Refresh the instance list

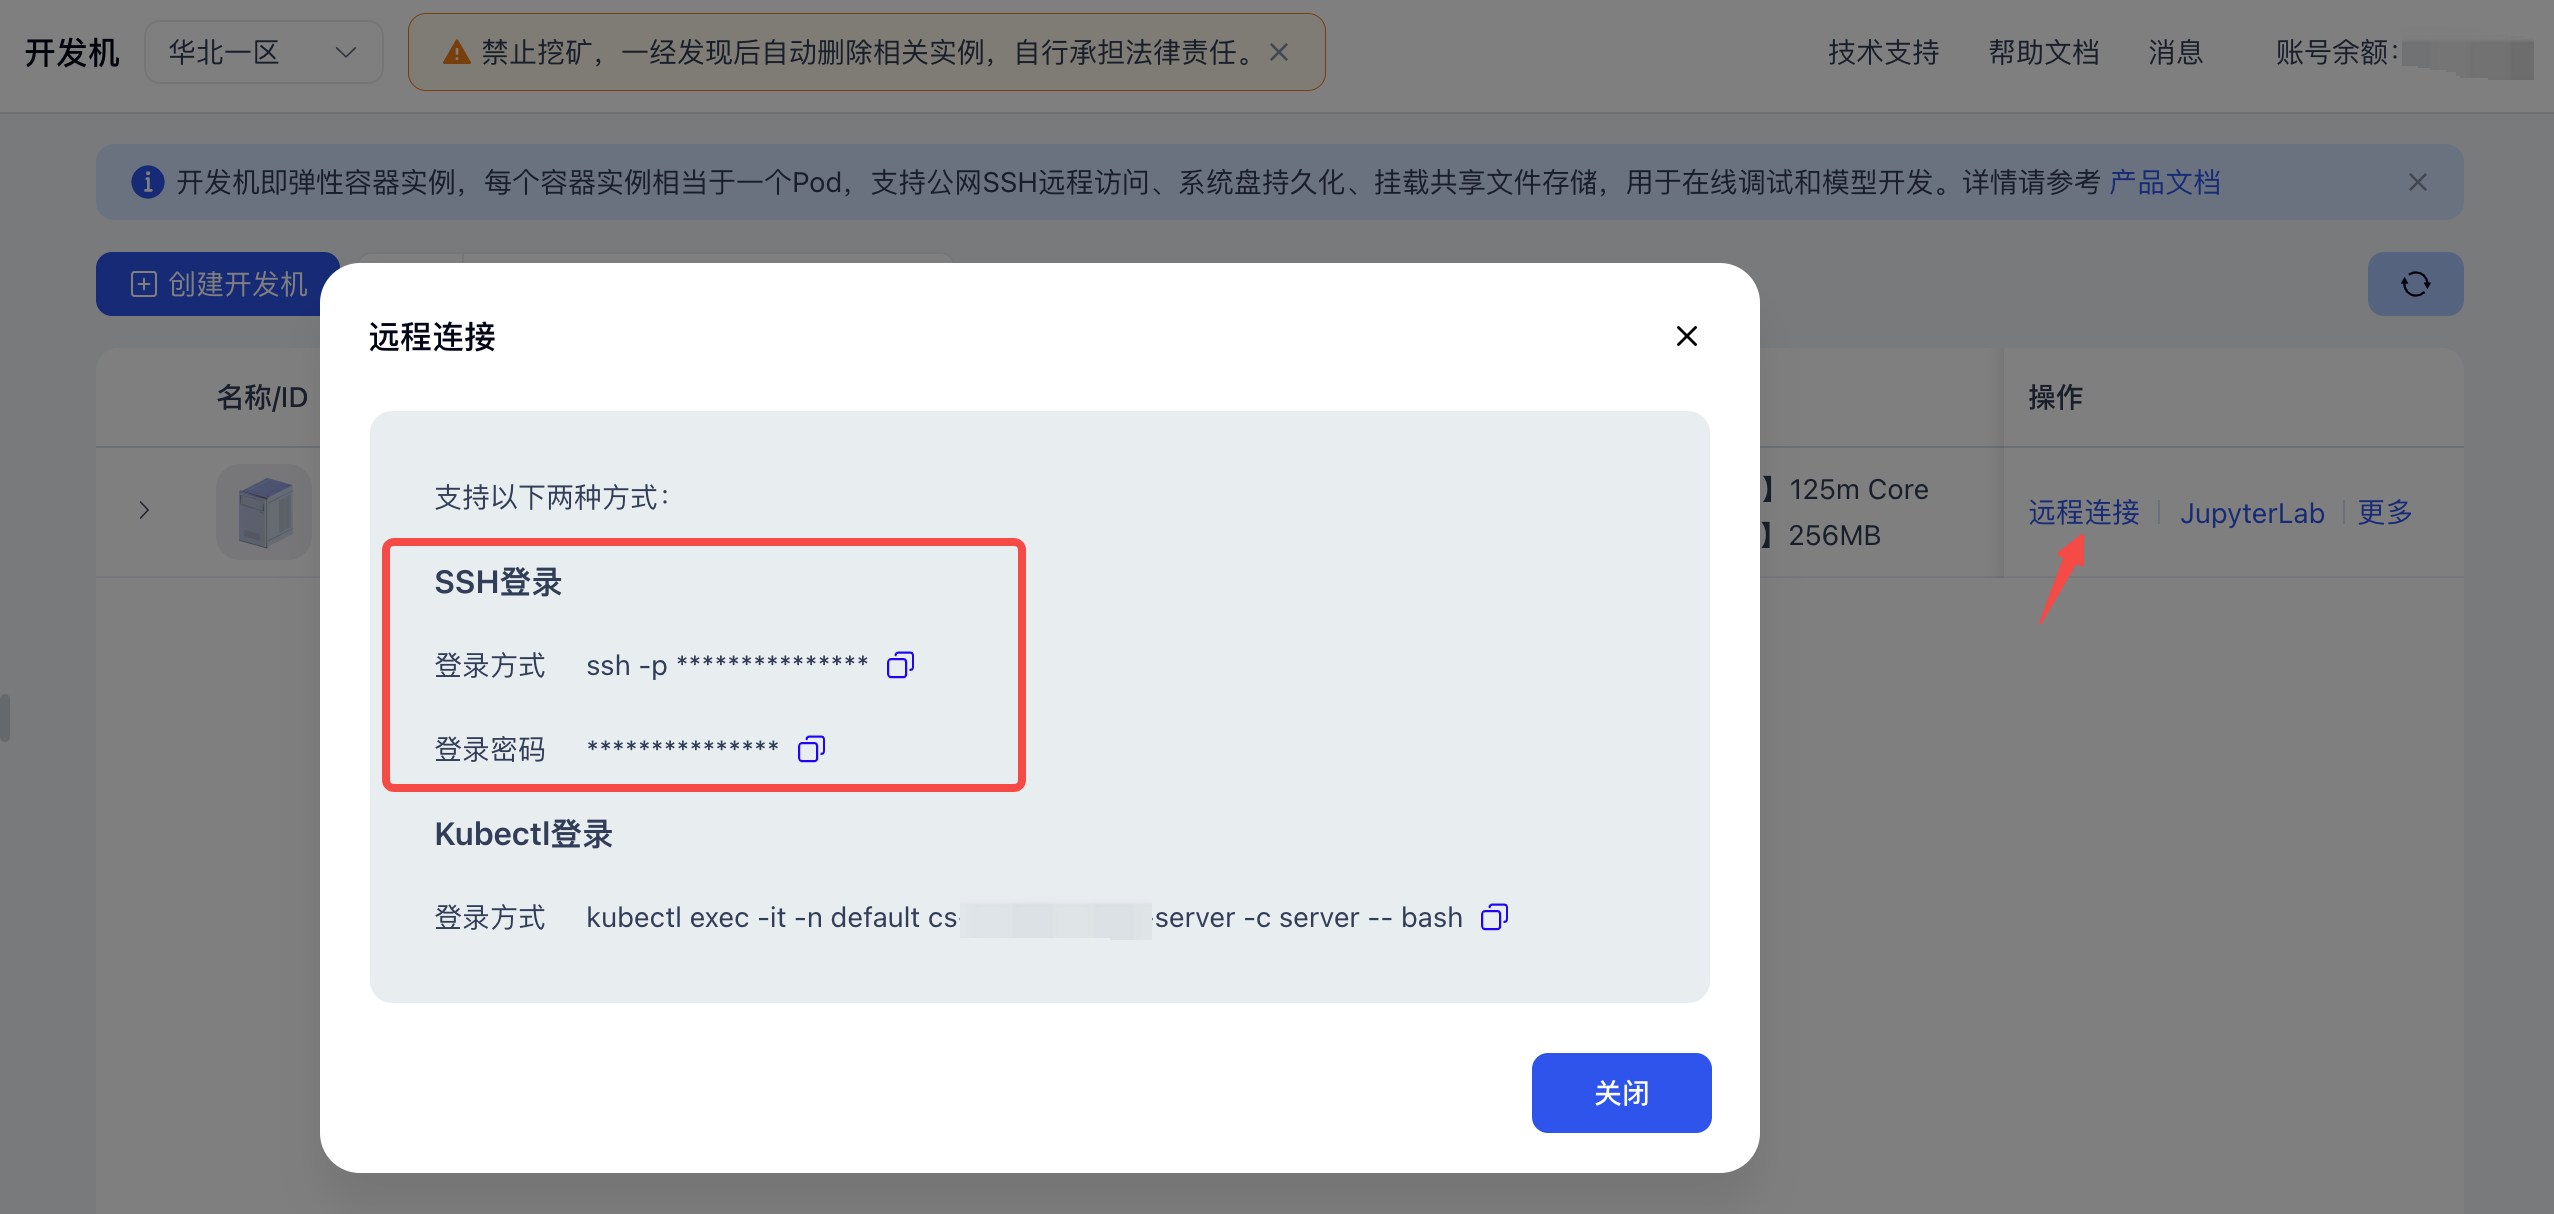click(2415, 284)
